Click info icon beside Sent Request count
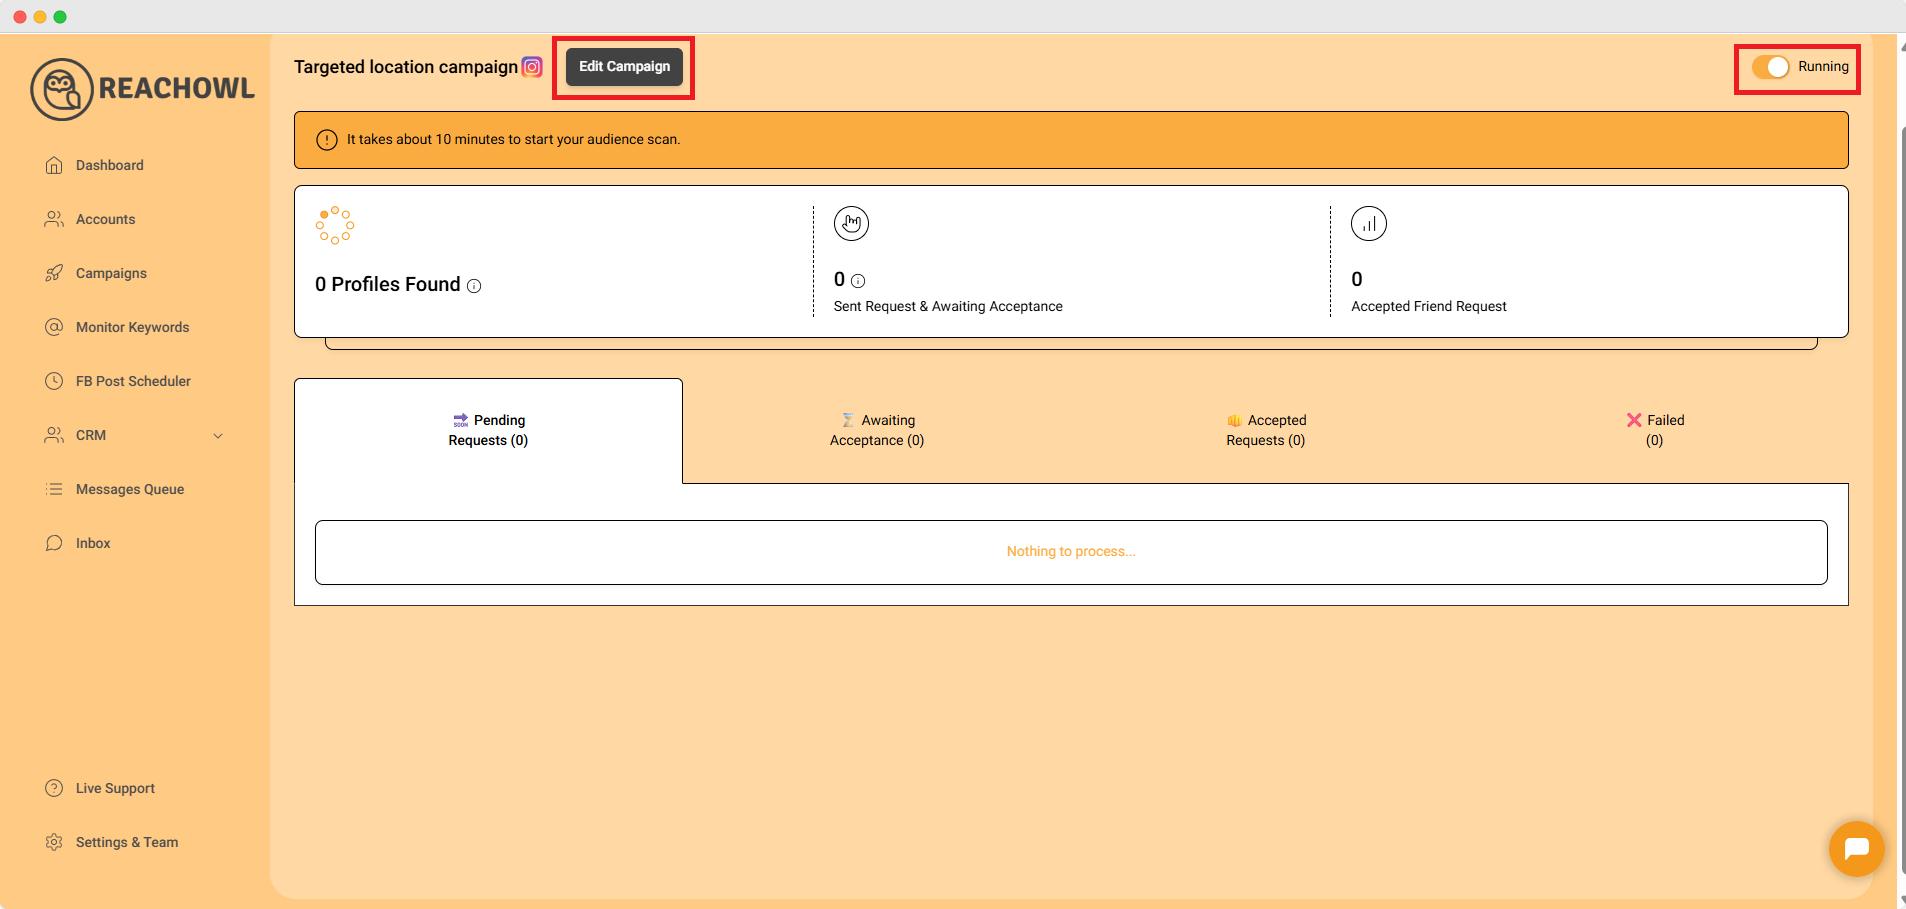1906x909 pixels. (x=858, y=281)
